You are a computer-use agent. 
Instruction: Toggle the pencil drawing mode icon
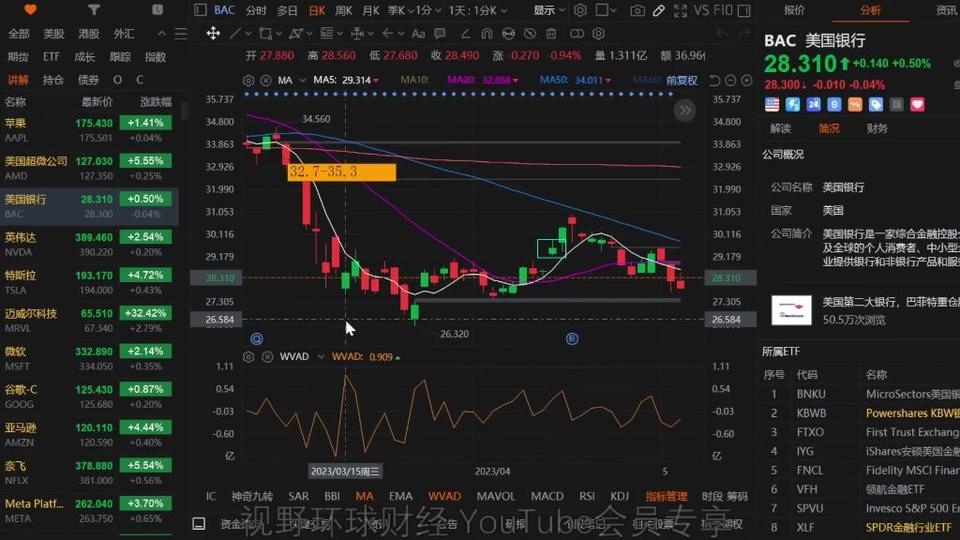click(659, 10)
